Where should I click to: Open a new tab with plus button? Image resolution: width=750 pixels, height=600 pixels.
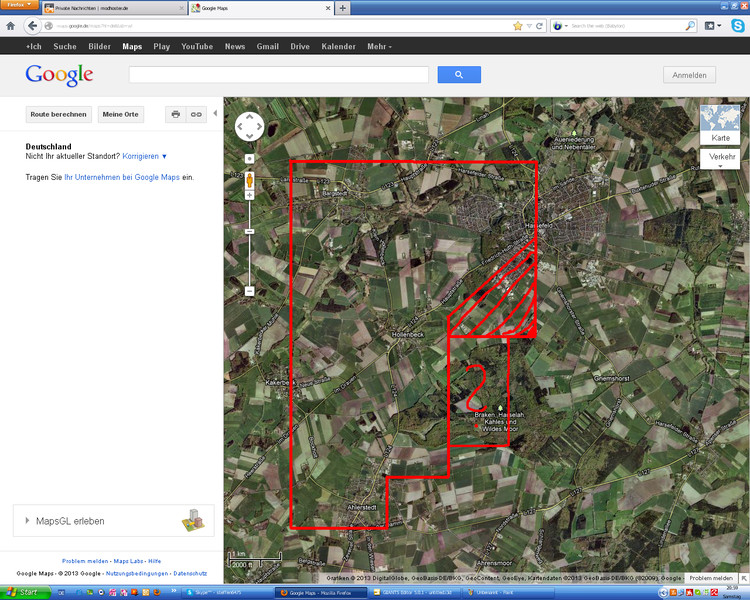342,8
